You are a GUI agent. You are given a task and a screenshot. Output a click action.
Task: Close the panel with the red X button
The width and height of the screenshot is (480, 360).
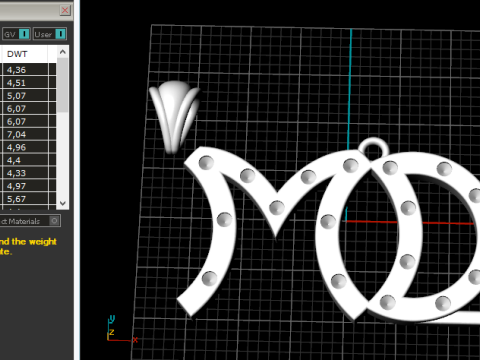point(65,10)
